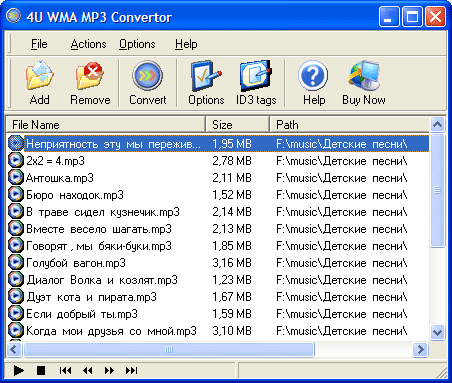Open the Help menu in menu bar

[186, 44]
